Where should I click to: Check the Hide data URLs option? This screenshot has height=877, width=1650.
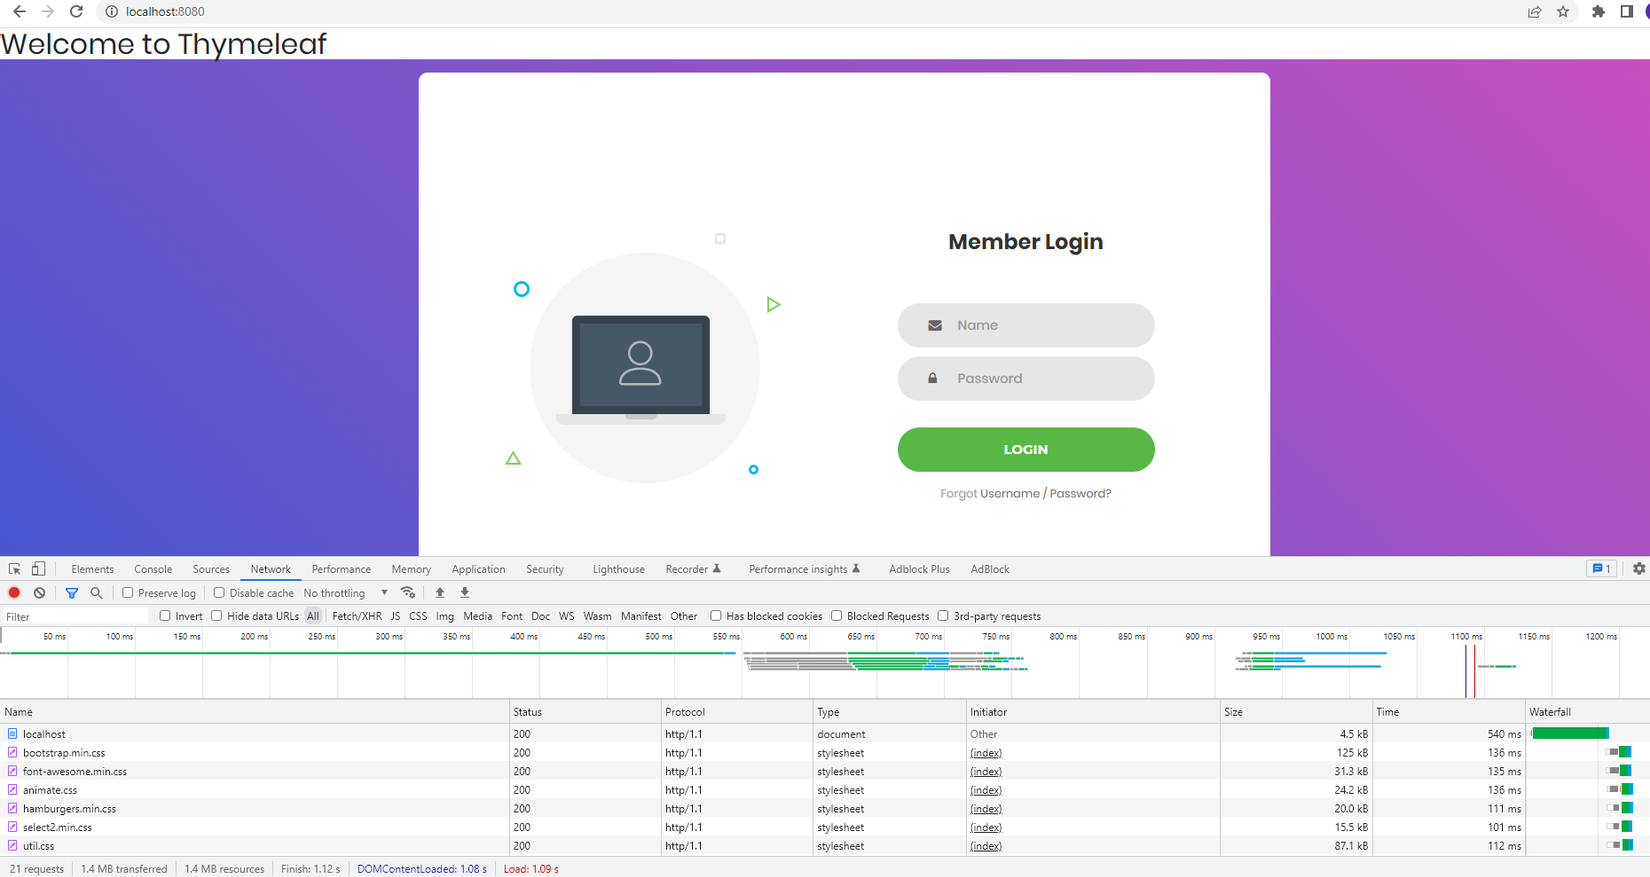tap(216, 616)
